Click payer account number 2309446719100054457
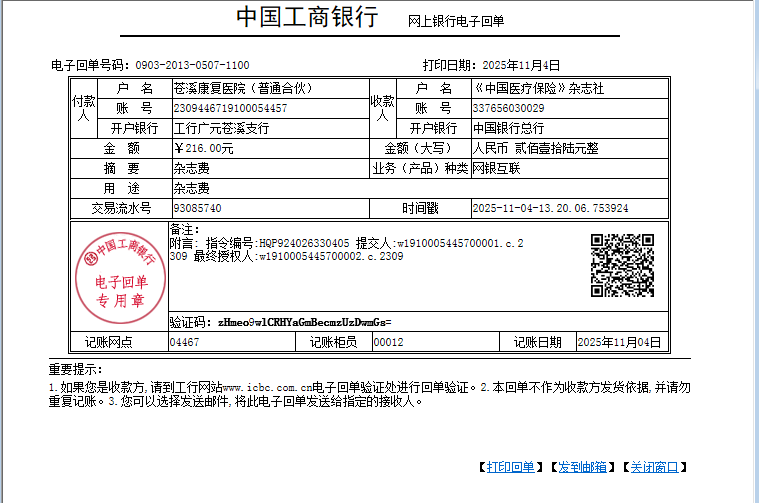The height and width of the screenshot is (503, 759). tap(231, 108)
